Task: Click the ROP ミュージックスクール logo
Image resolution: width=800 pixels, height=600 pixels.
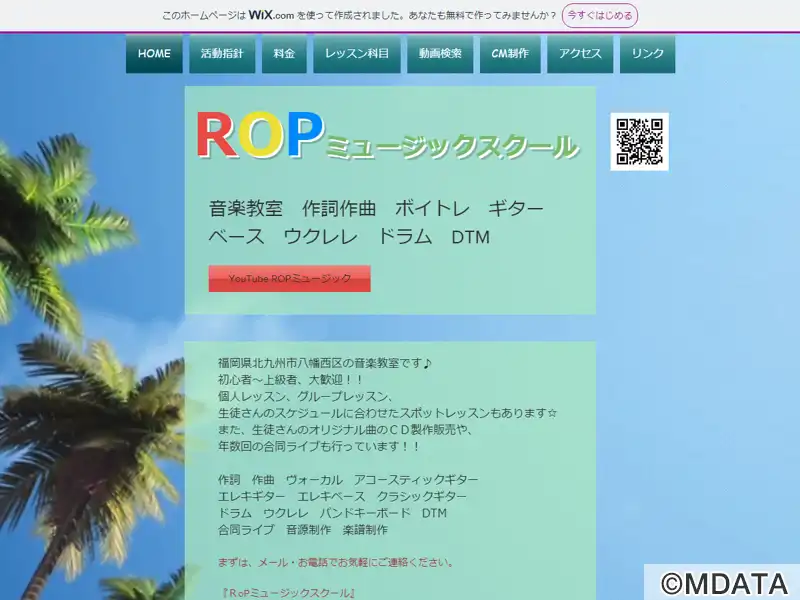Action: point(388,135)
